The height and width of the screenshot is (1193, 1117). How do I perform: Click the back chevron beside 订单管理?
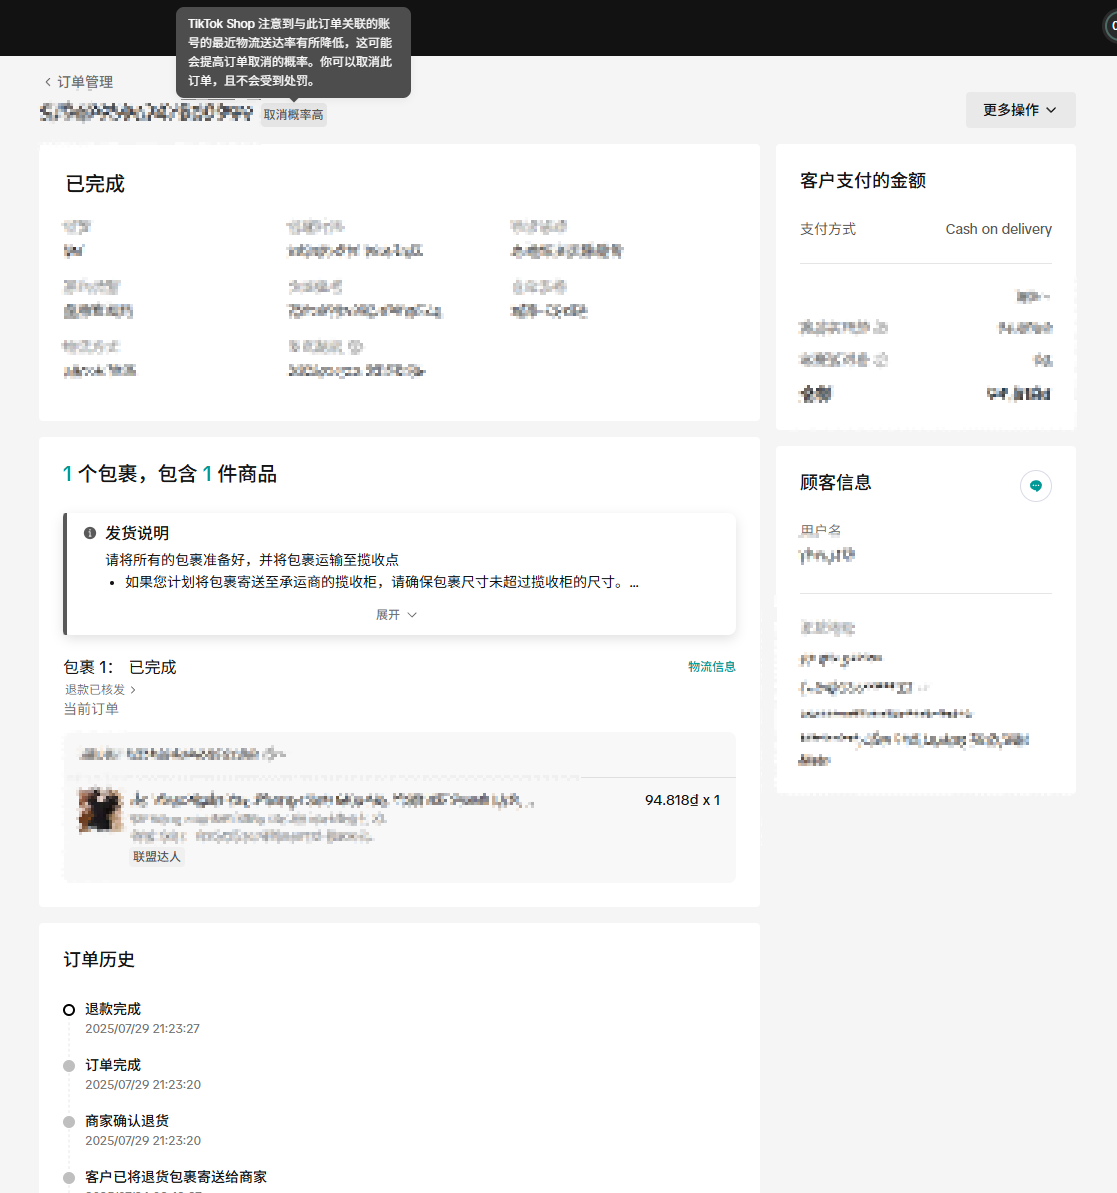tap(48, 82)
